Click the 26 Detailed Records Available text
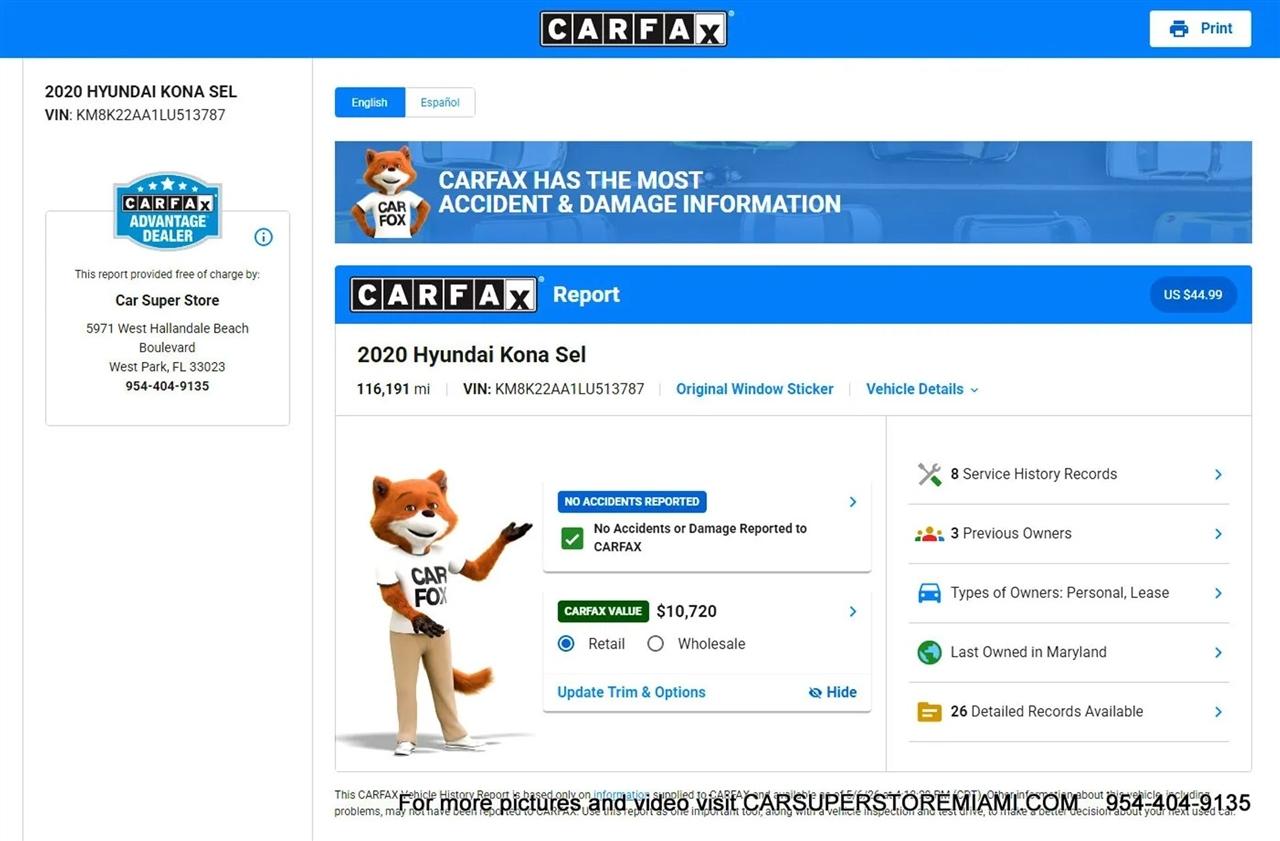Screen dimensions: 1280x841 click(x=1047, y=712)
